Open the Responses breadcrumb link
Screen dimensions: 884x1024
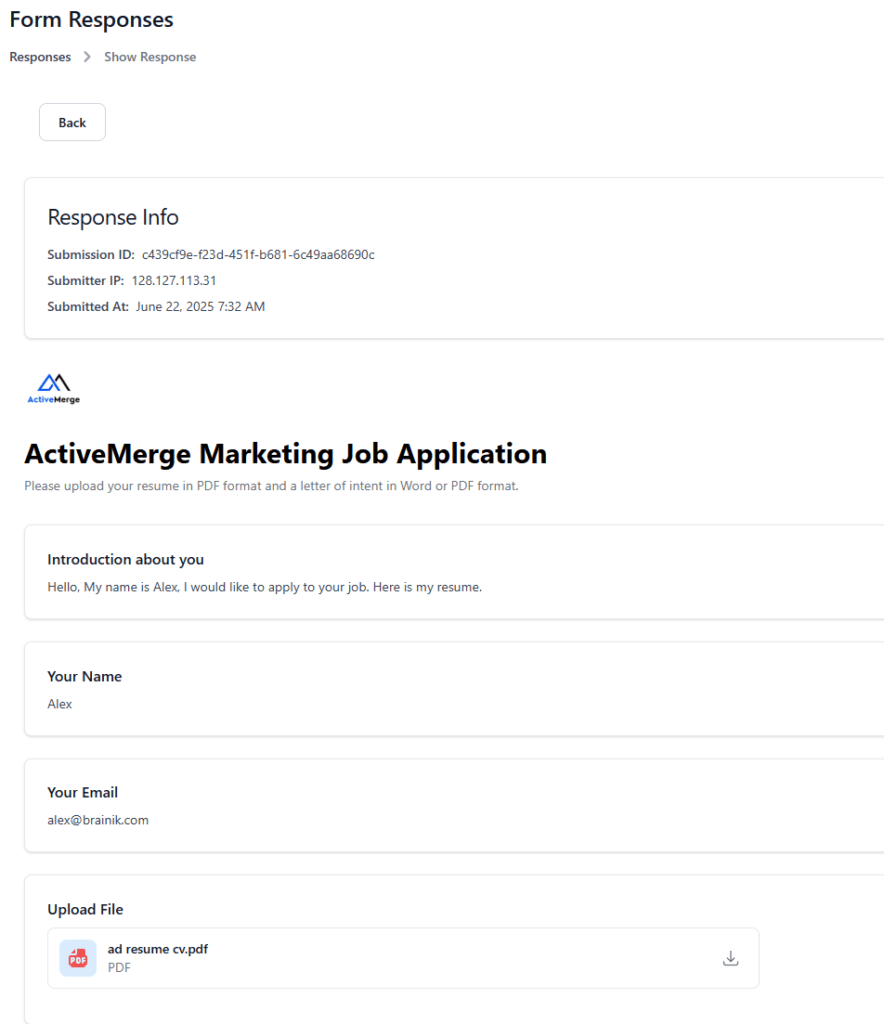click(40, 57)
